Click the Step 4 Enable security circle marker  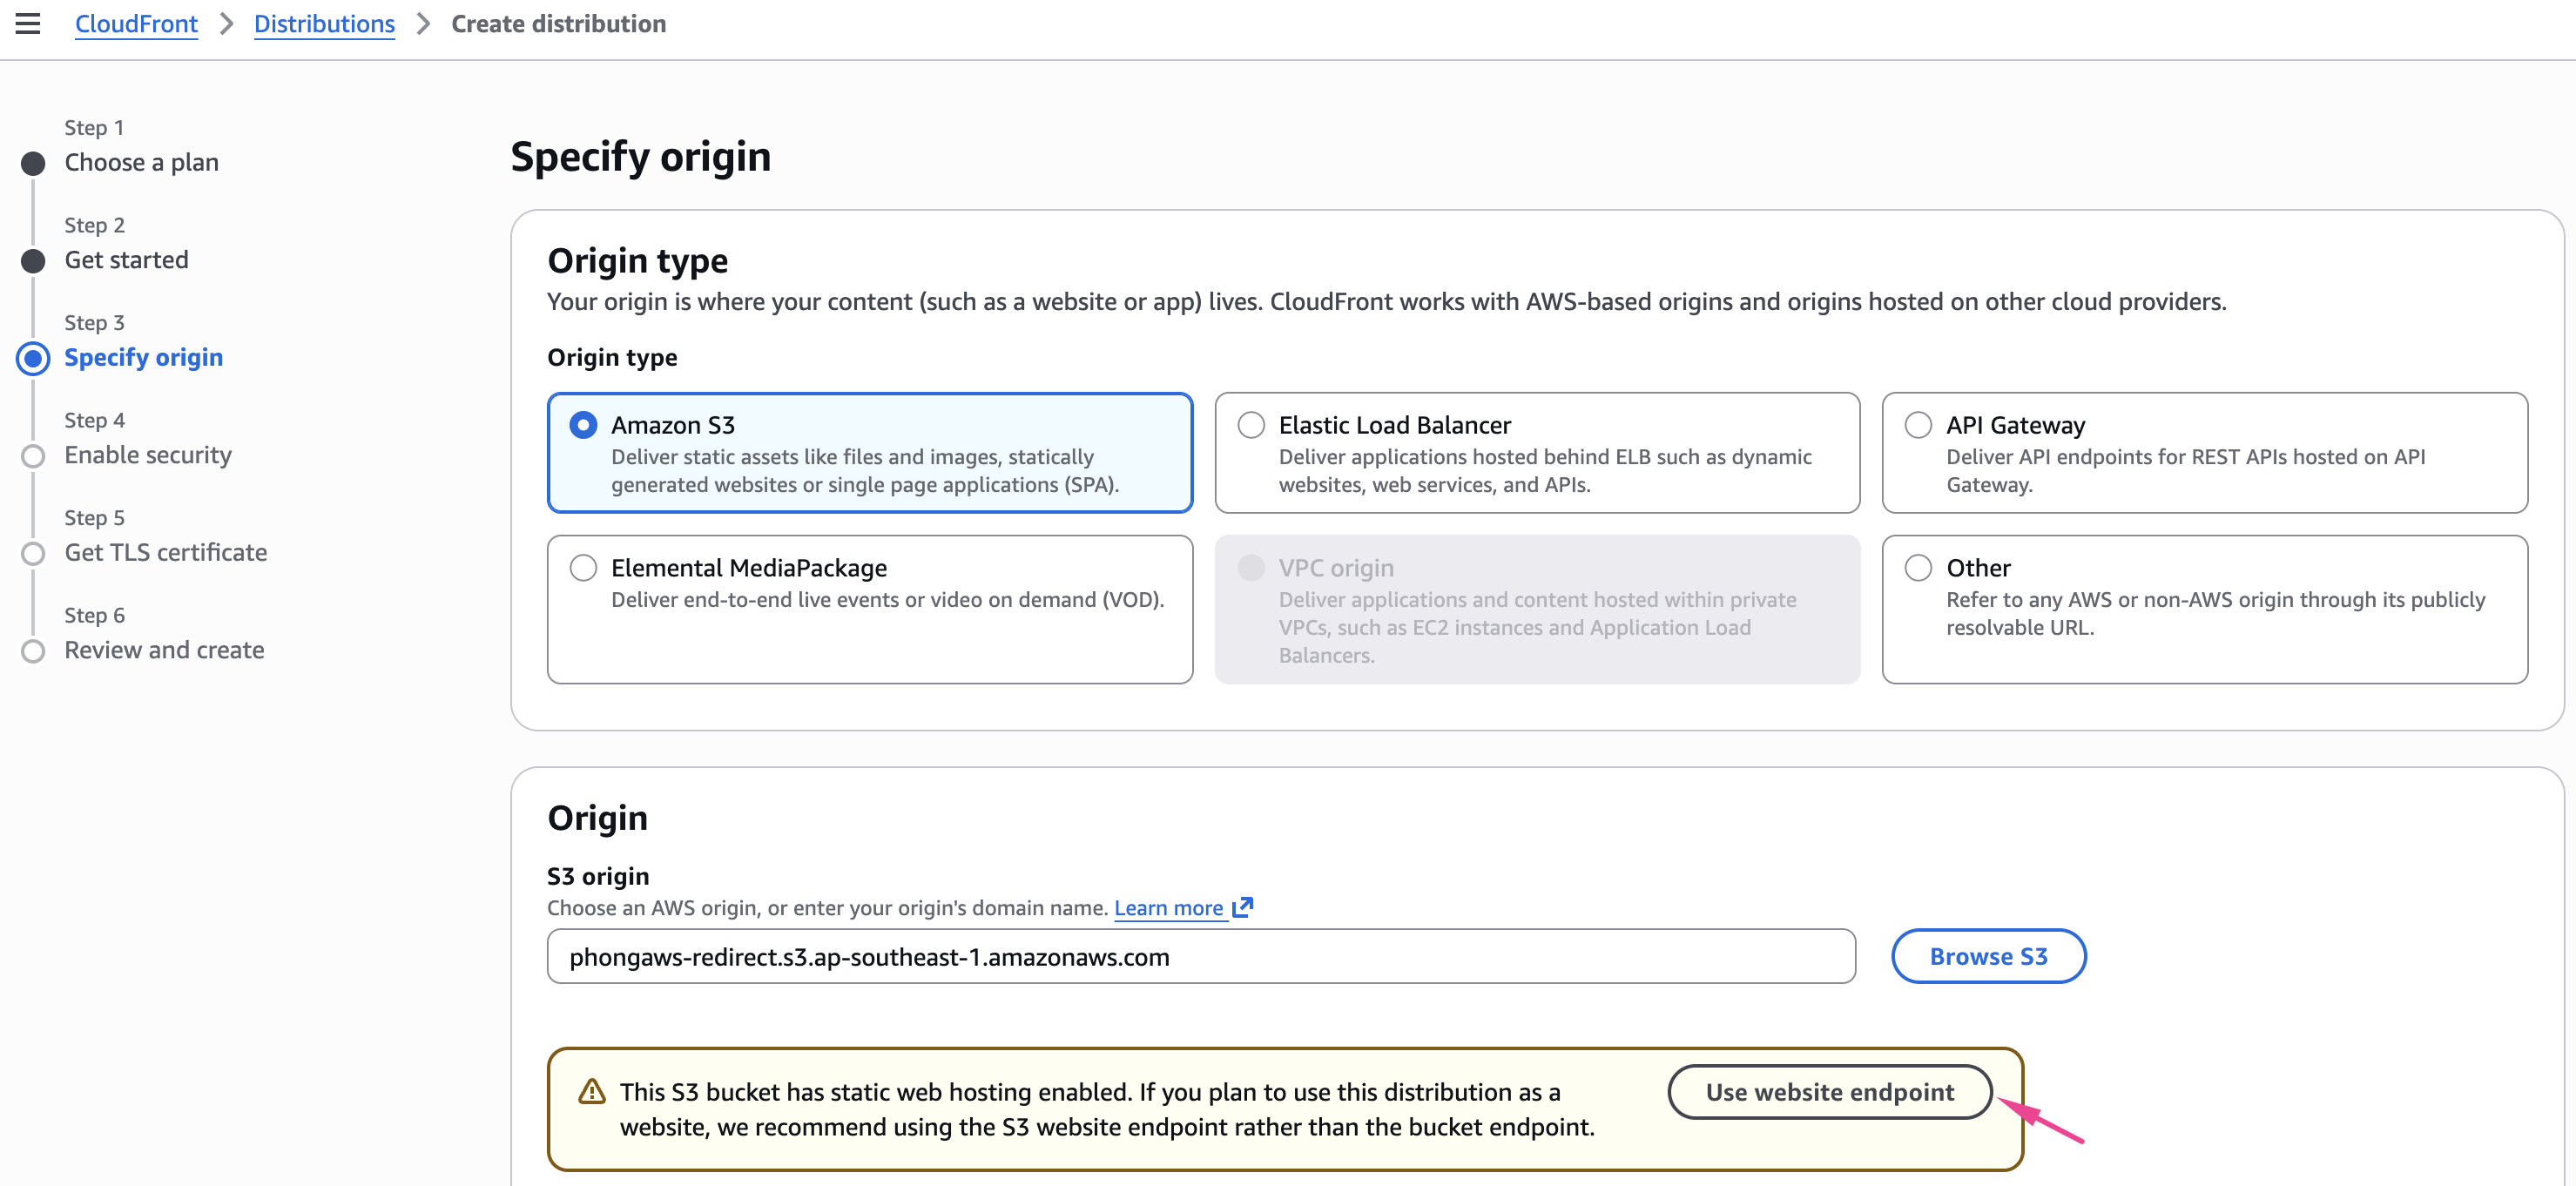coord(33,456)
